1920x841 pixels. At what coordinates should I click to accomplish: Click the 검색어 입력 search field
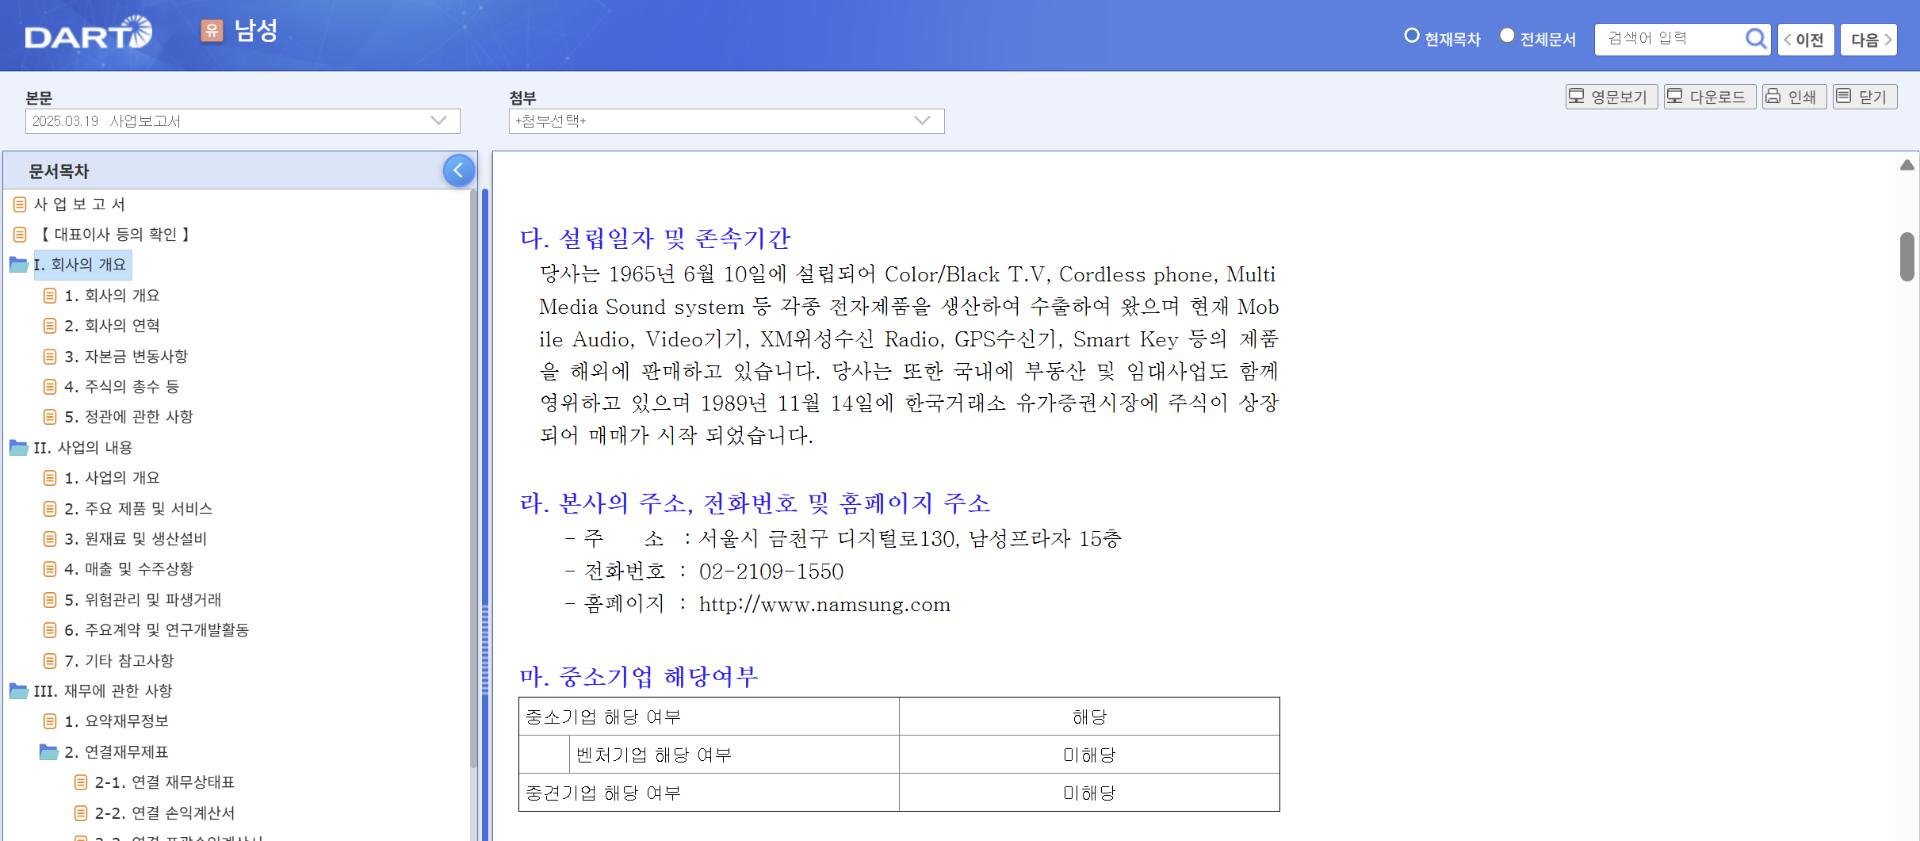(1670, 39)
